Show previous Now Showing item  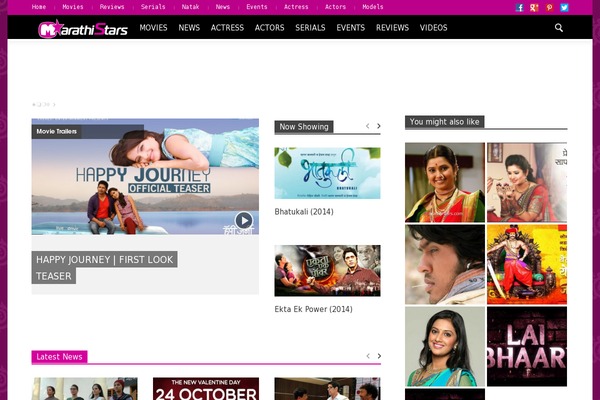(367, 126)
